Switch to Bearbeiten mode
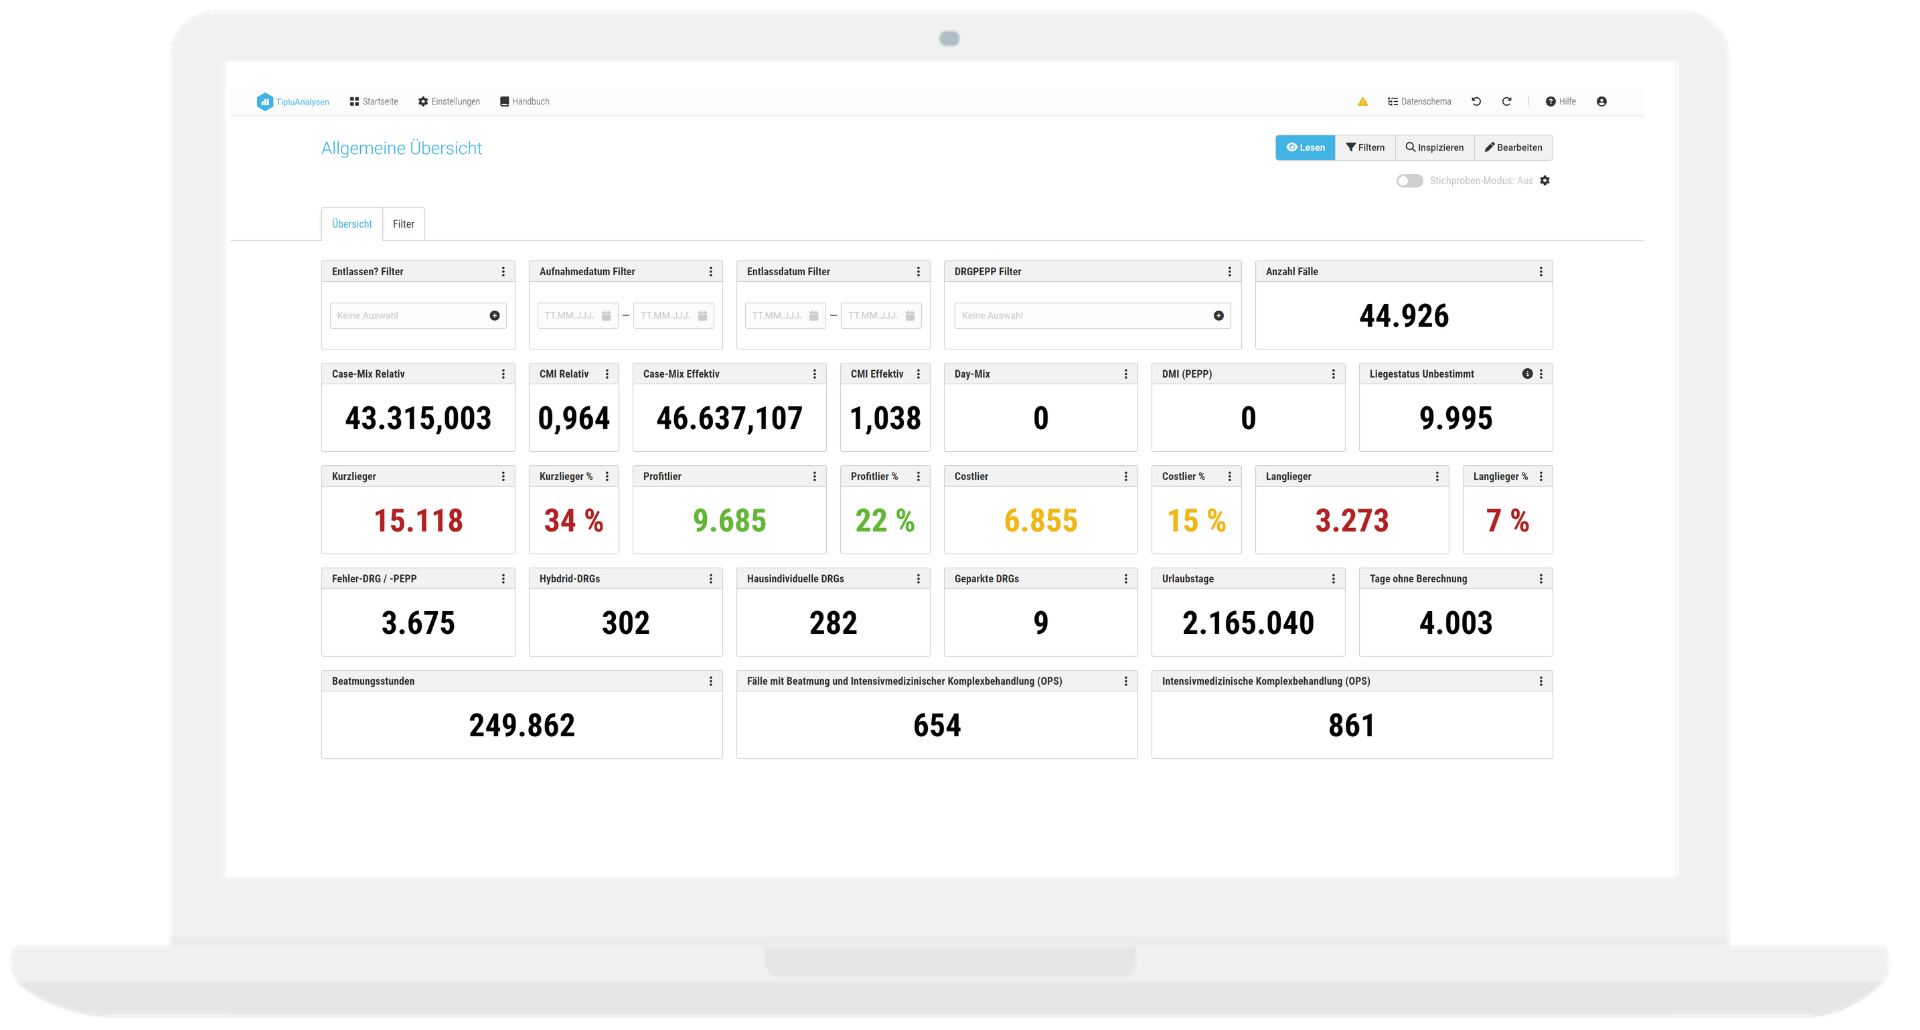The width and height of the screenshot is (1920, 1030). [1513, 148]
